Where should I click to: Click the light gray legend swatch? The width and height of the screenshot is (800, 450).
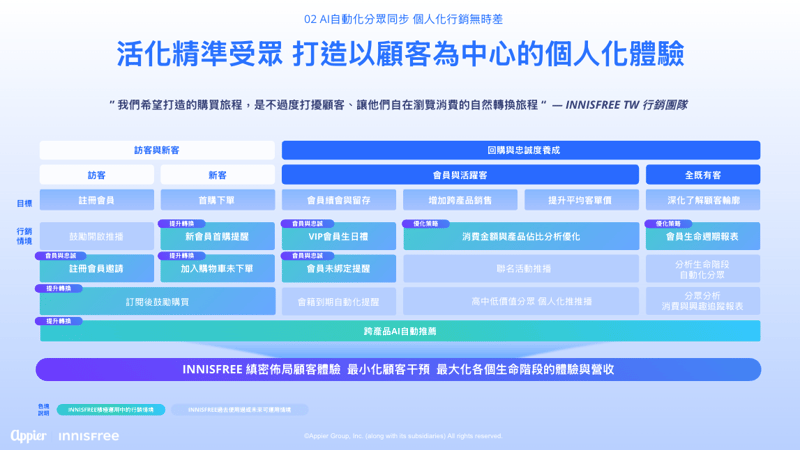click(239, 409)
